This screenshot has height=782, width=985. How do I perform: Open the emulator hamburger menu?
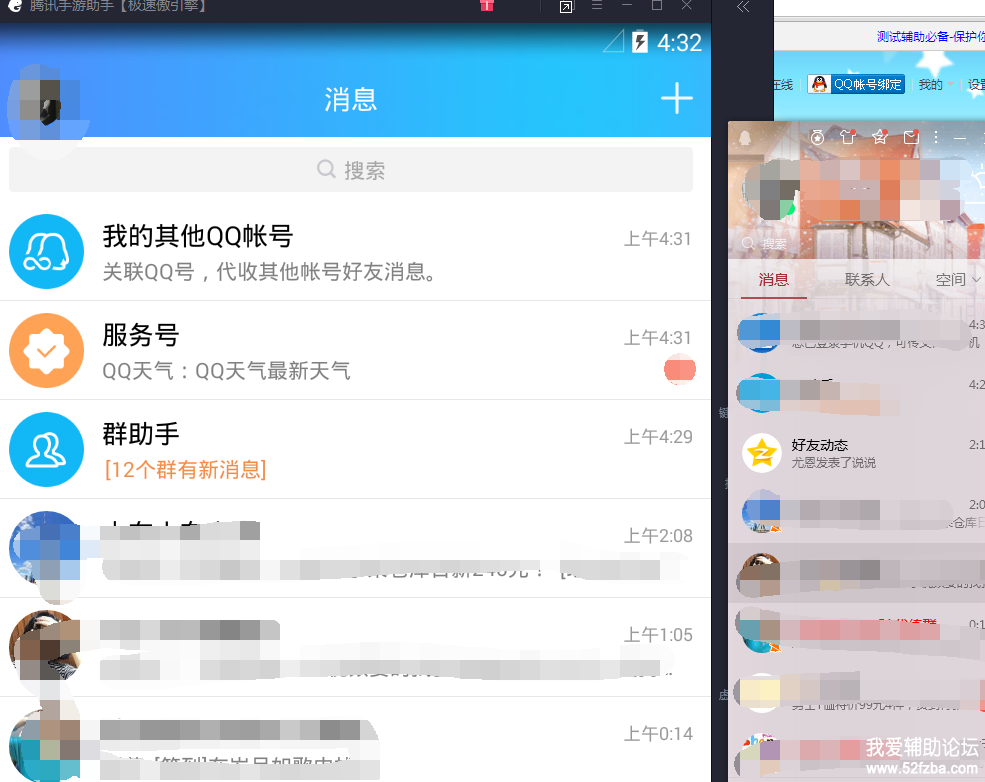597,5
